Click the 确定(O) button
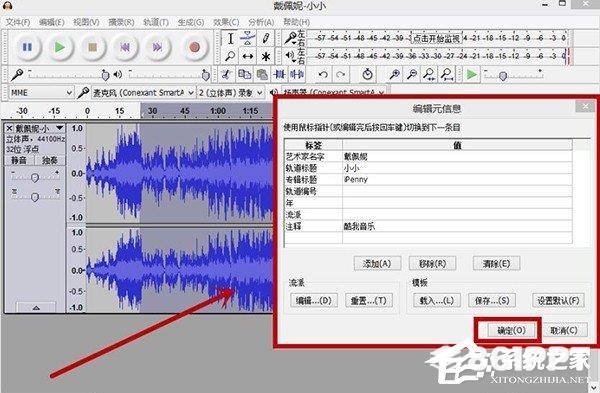This screenshot has width=600, height=393. (x=511, y=330)
